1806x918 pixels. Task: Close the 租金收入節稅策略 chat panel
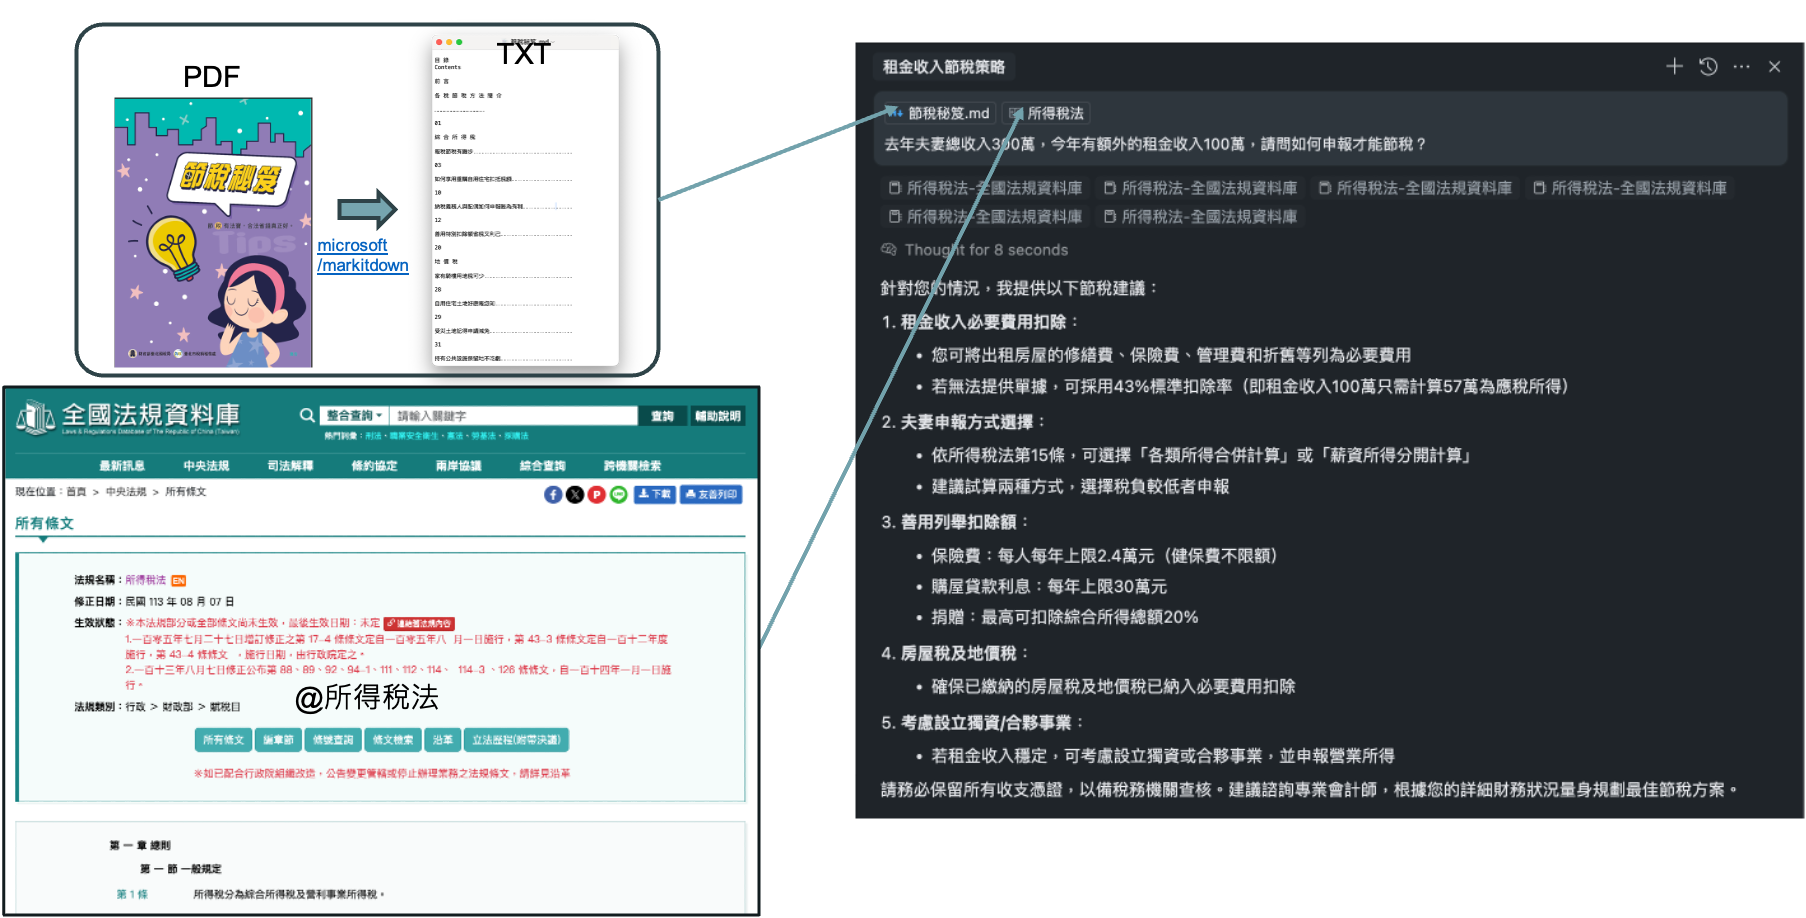1775,66
